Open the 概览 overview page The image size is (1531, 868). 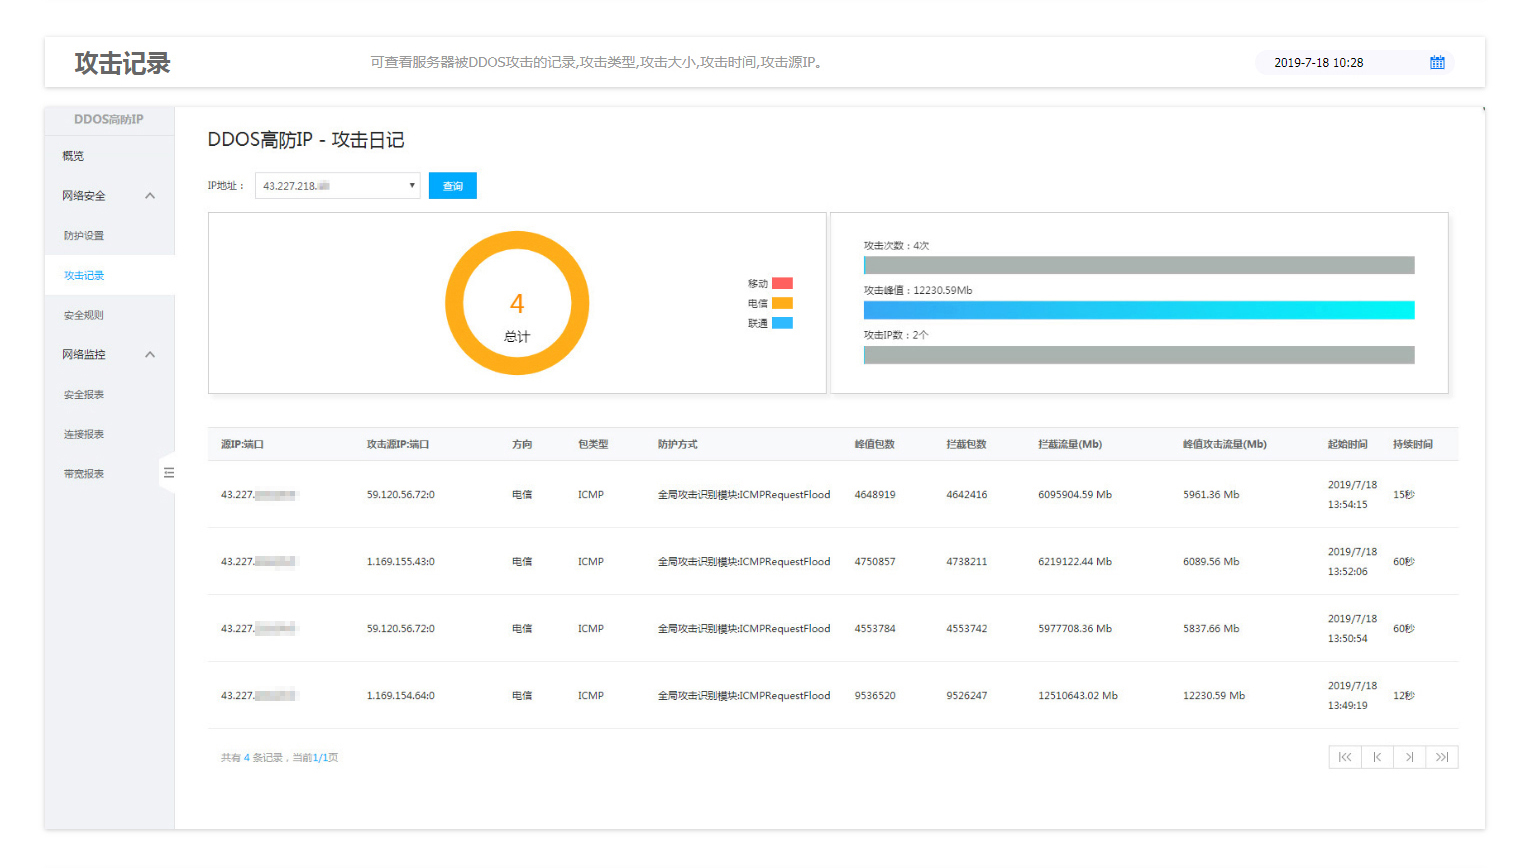(x=73, y=156)
